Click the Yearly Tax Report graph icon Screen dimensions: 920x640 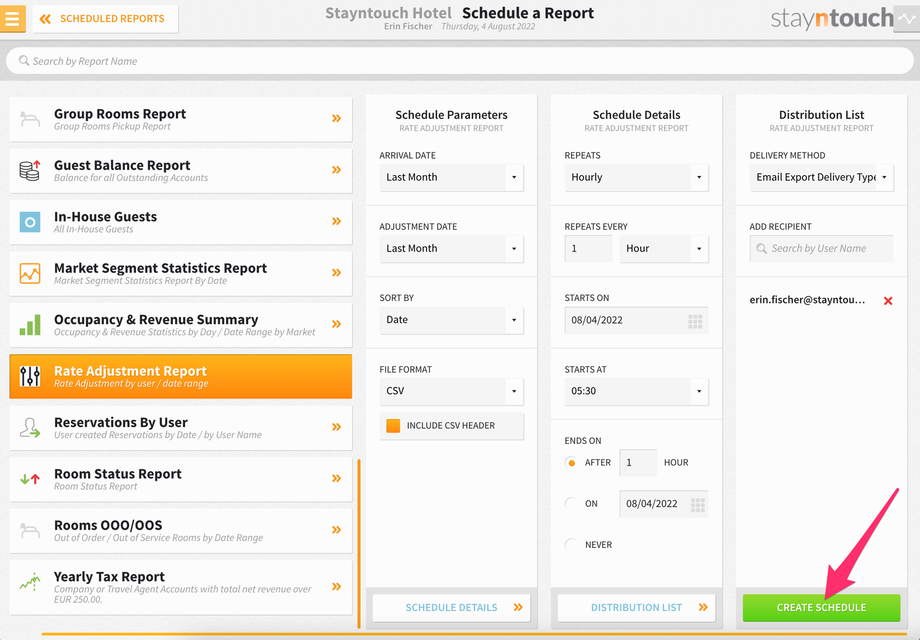(30, 581)
